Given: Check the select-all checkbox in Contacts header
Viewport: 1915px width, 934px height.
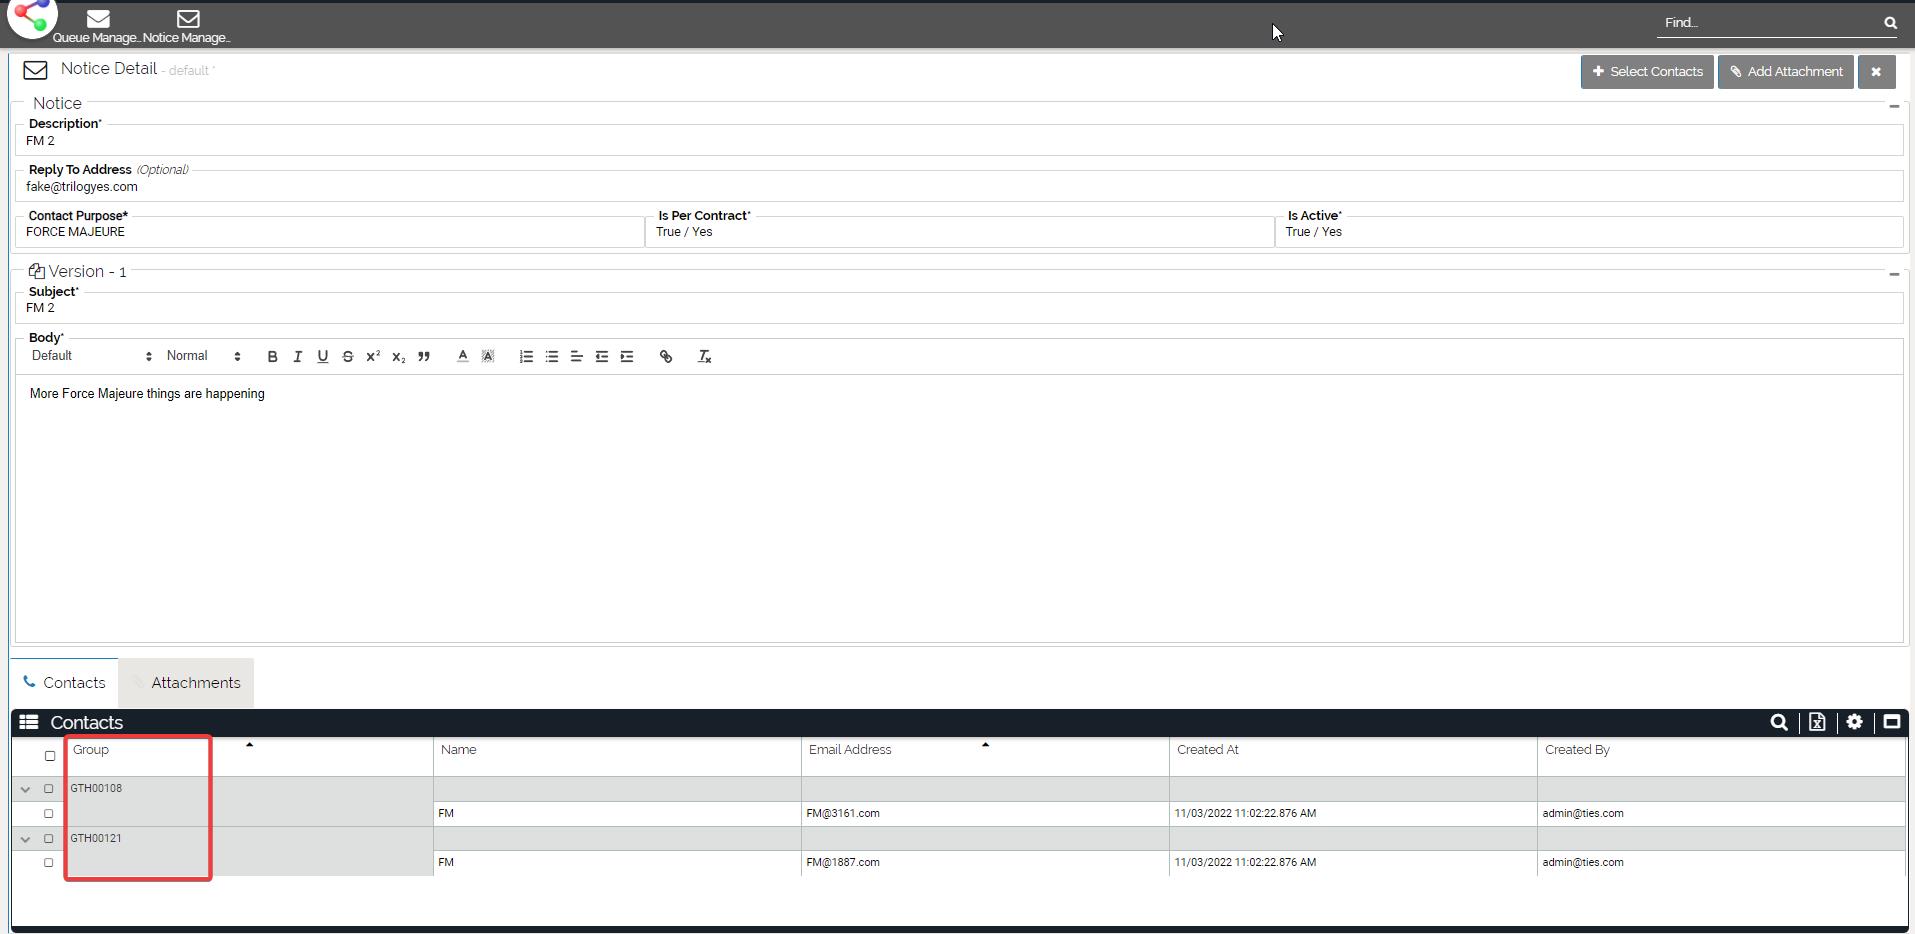Looking at the screenshot, I should click(50, 756).
